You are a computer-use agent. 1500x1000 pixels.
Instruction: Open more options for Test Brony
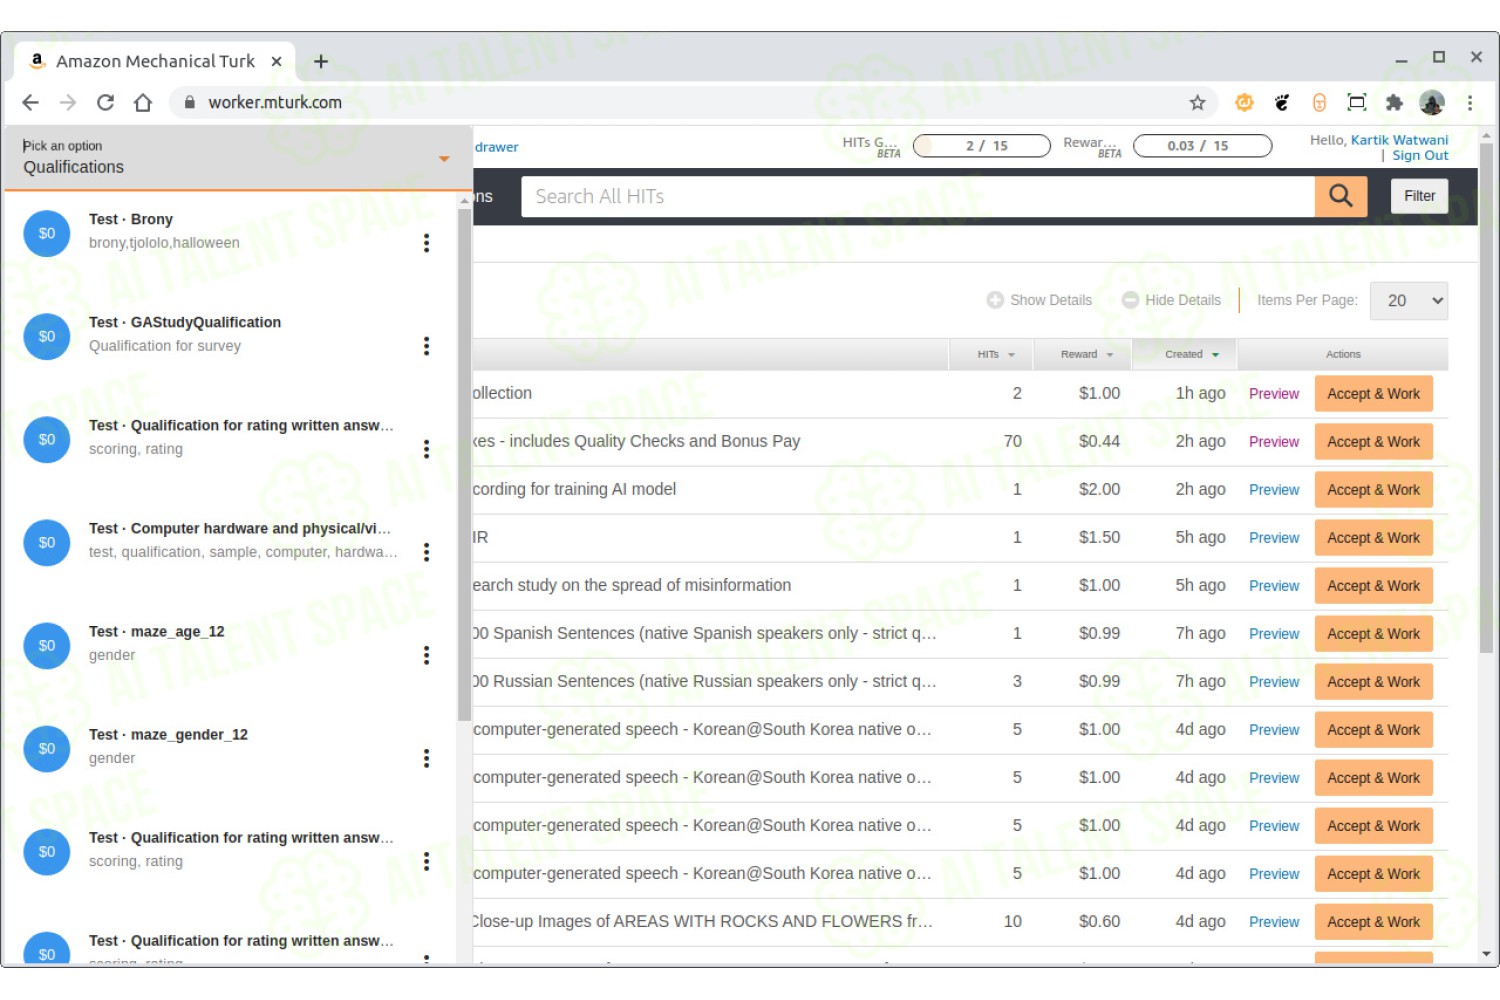click(x=426, y=243)
